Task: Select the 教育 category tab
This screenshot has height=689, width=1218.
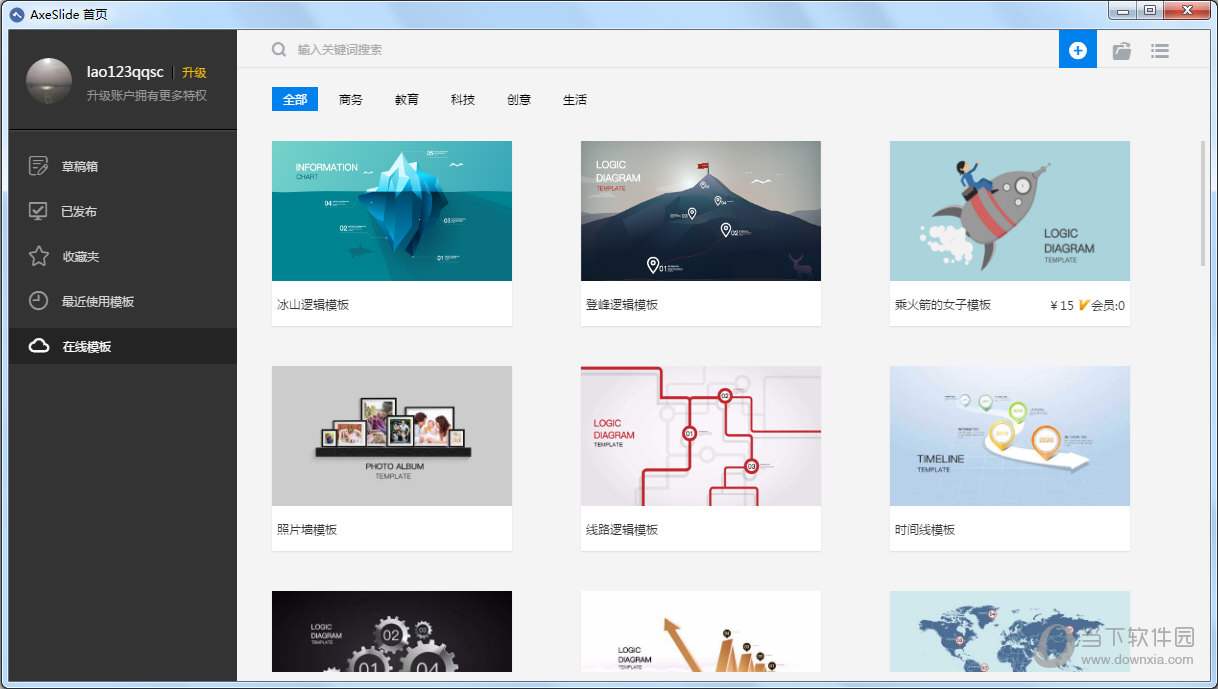Action: (x=407, y=99)
